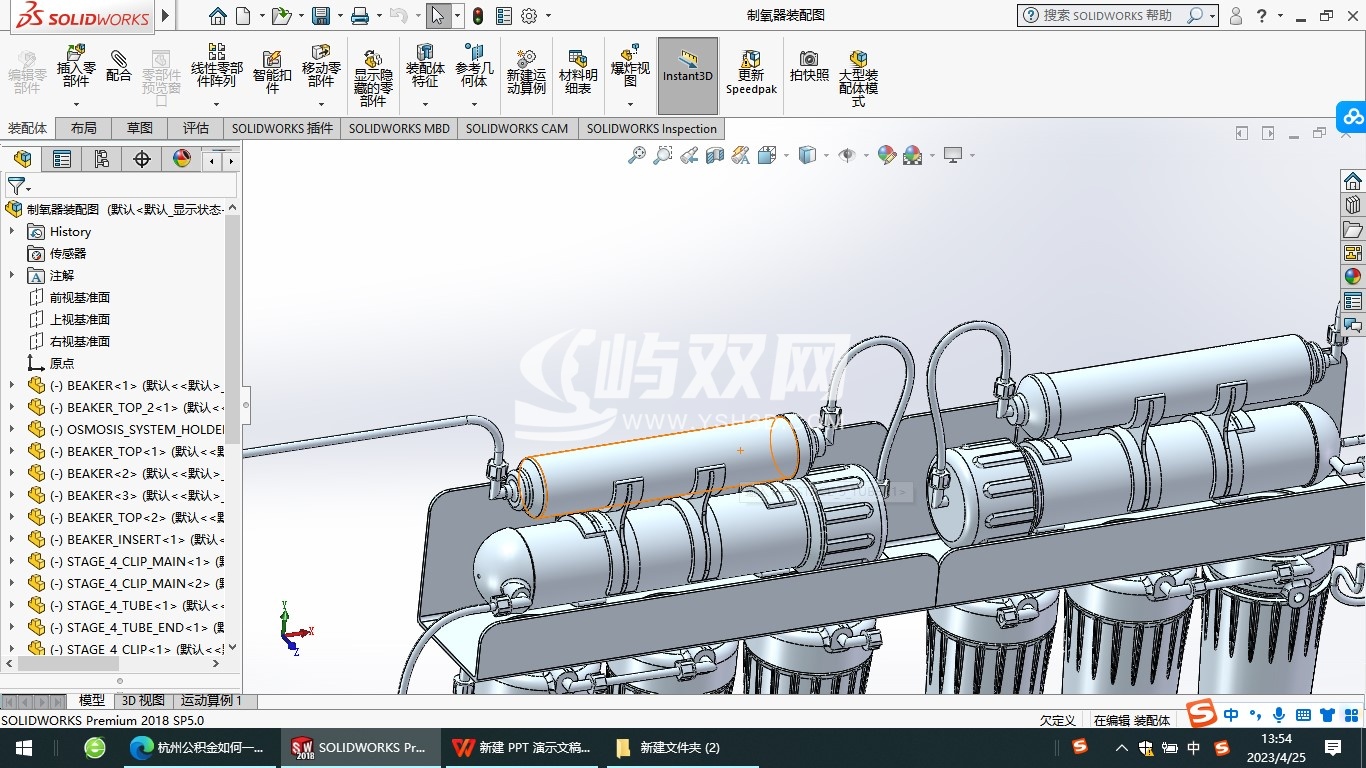Click the Update Speedpak icon
The height and width of the screenshot is (768, 1366).
[x=751, y=70]
